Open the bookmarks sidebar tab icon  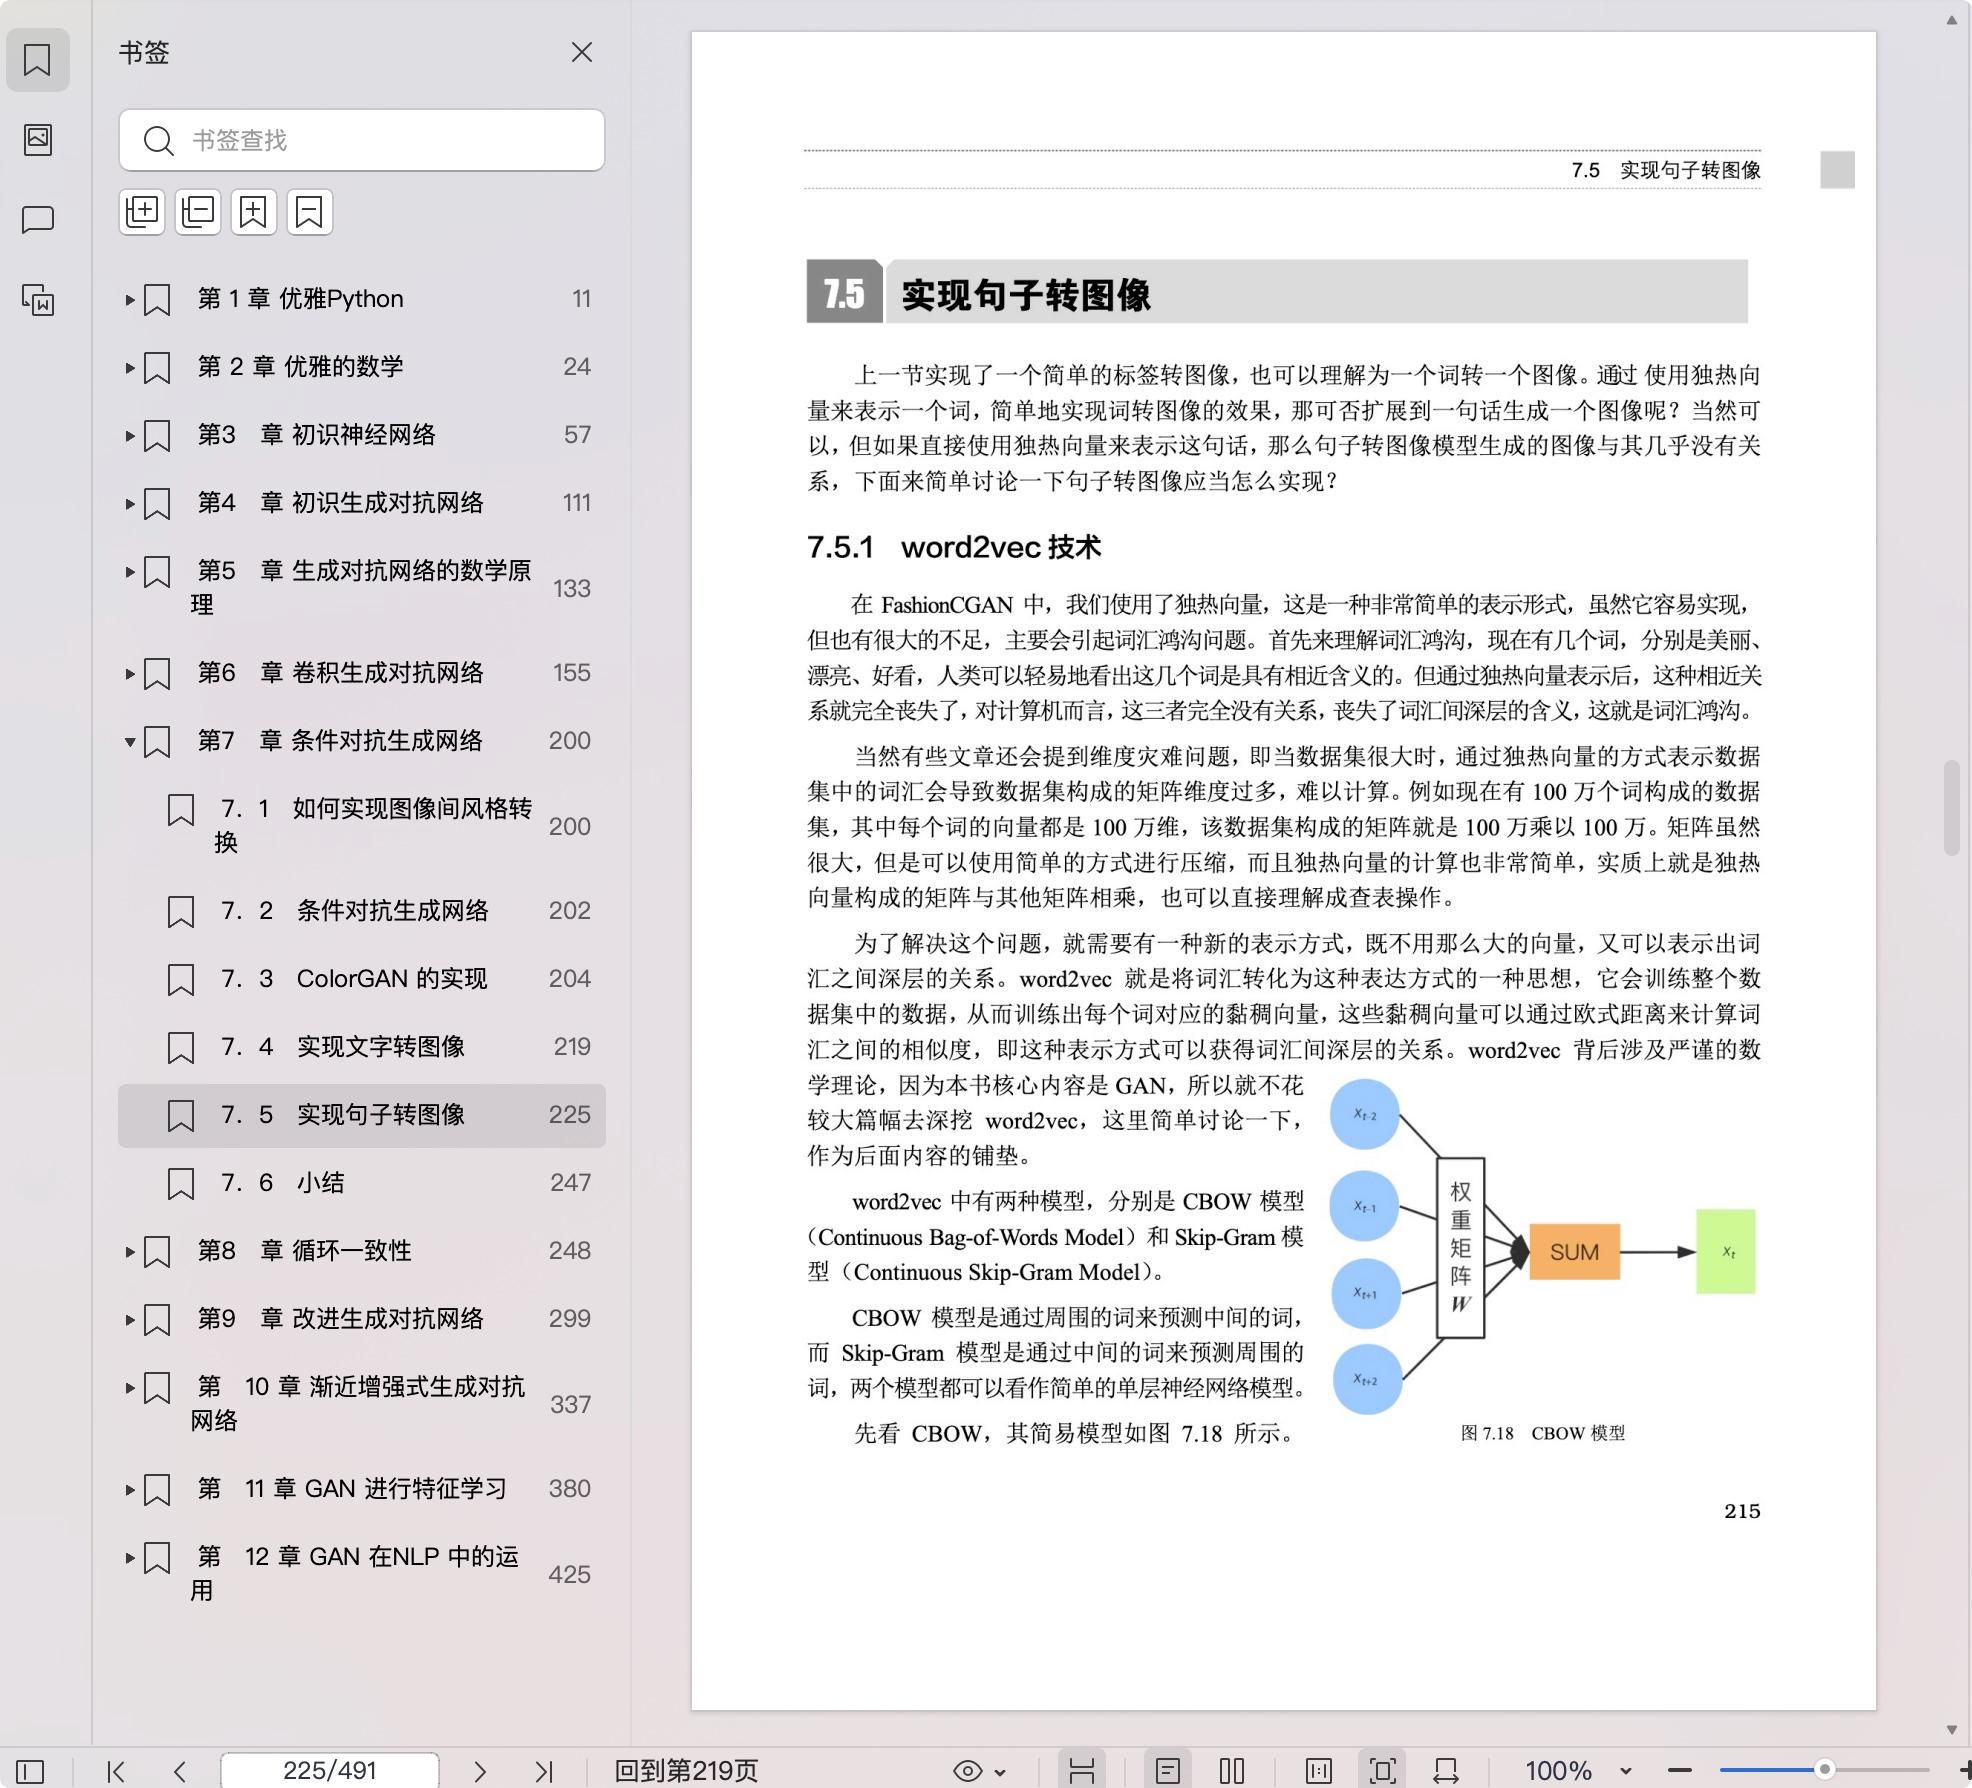(38, 59)
